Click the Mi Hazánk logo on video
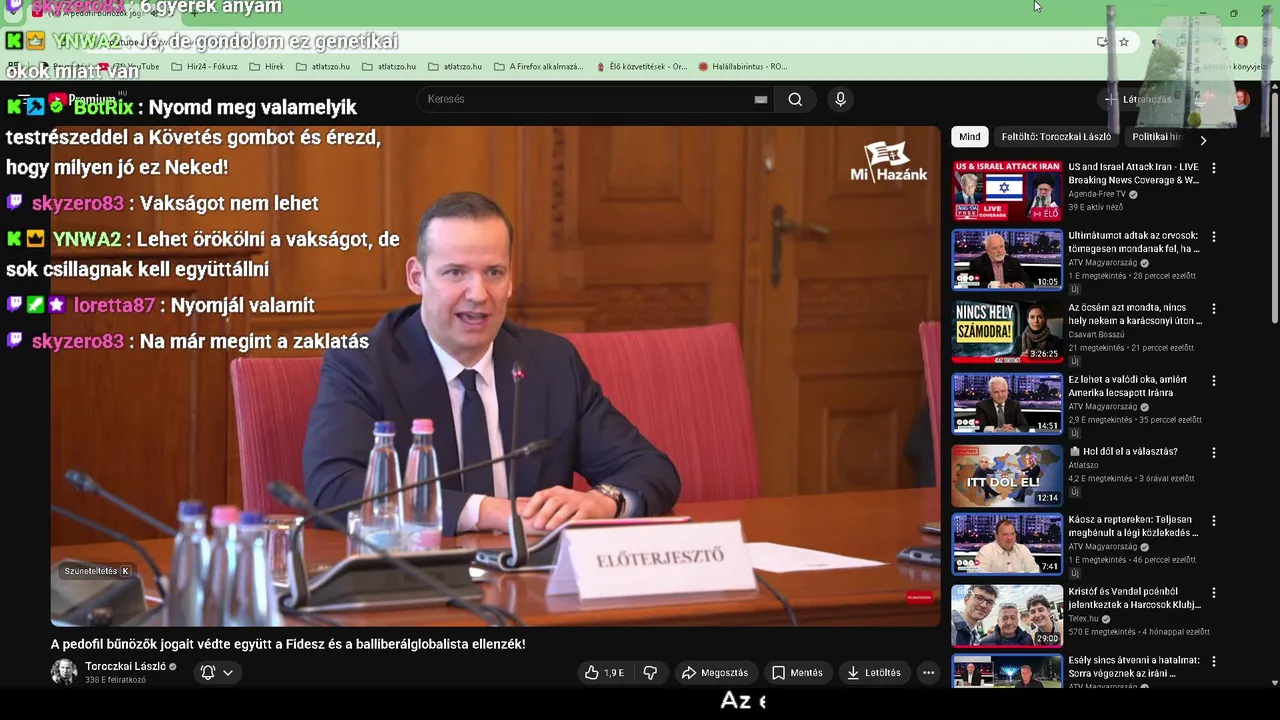 pyautogui.click(x=888, y=162)
